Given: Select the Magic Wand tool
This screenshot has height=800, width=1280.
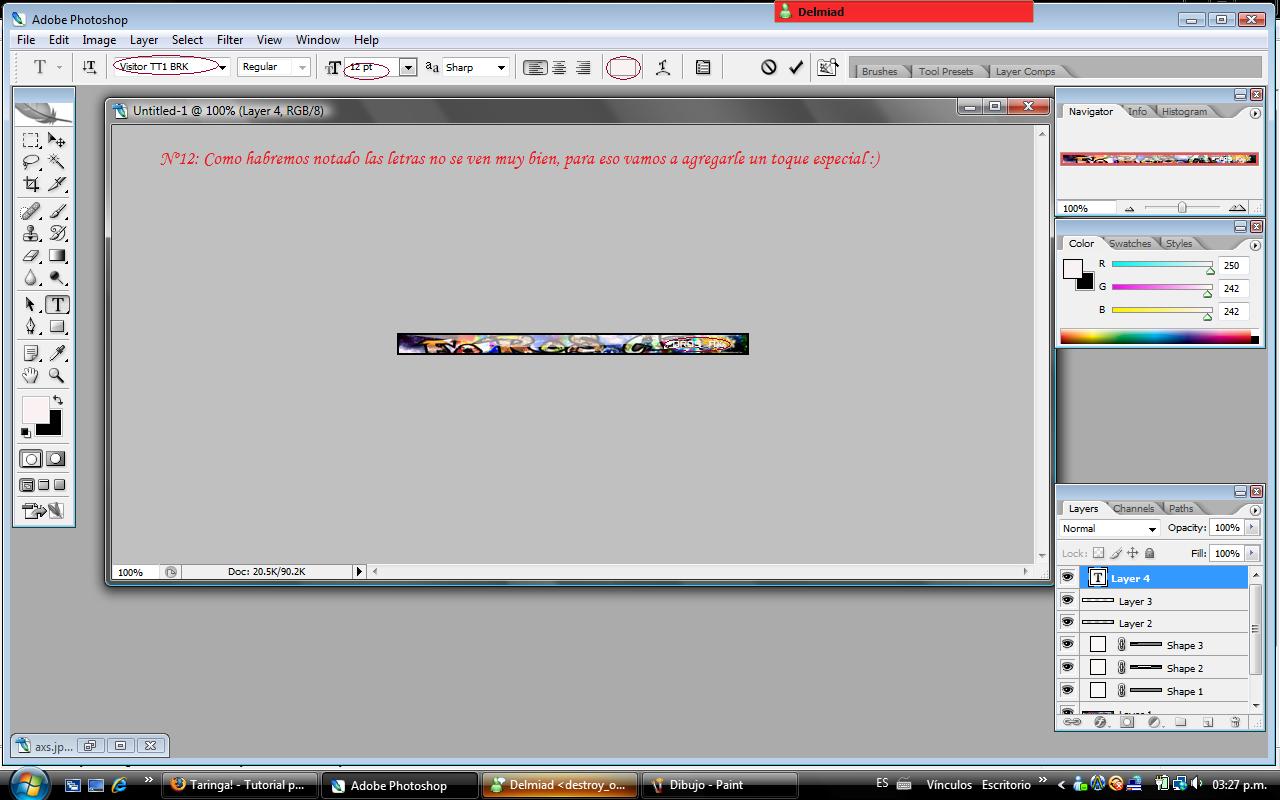Looking at the screenshot, I should 57,162.
